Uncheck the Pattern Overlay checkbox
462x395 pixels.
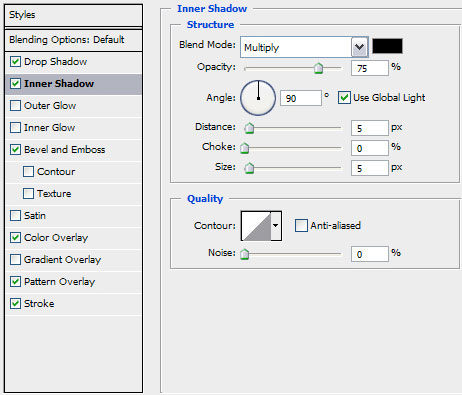(x=15, y=282)
